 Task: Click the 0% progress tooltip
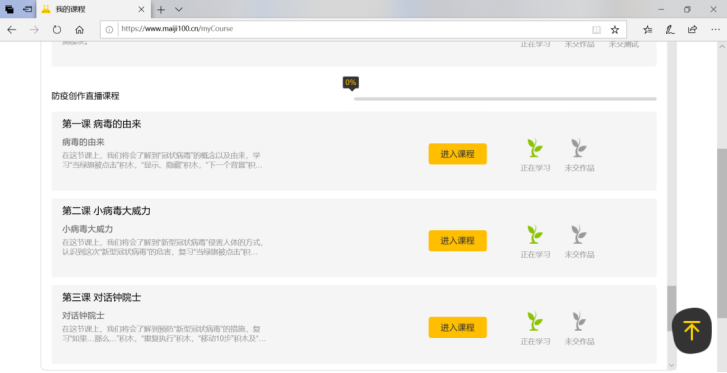351,83
